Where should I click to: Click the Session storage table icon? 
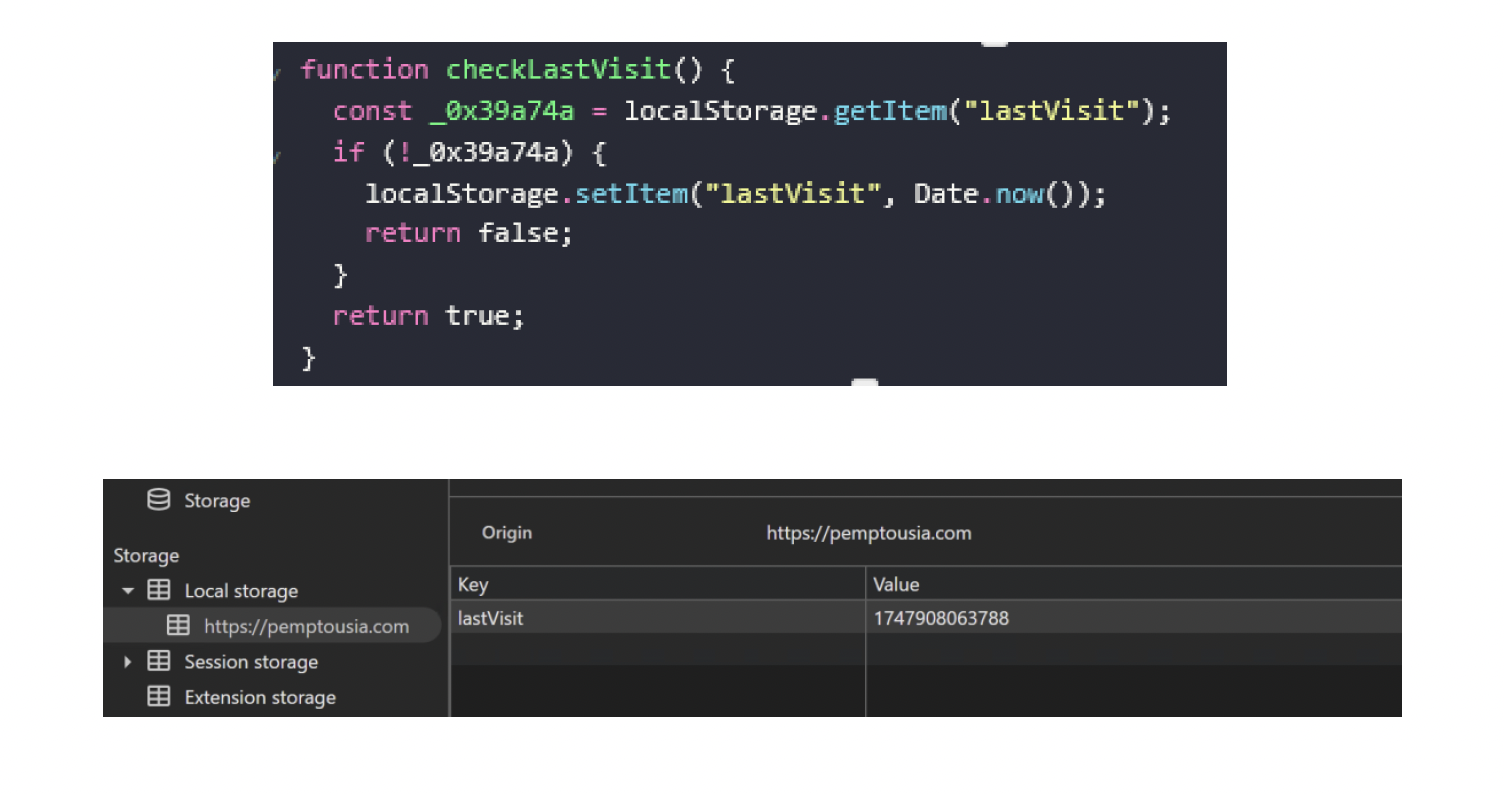159,662
